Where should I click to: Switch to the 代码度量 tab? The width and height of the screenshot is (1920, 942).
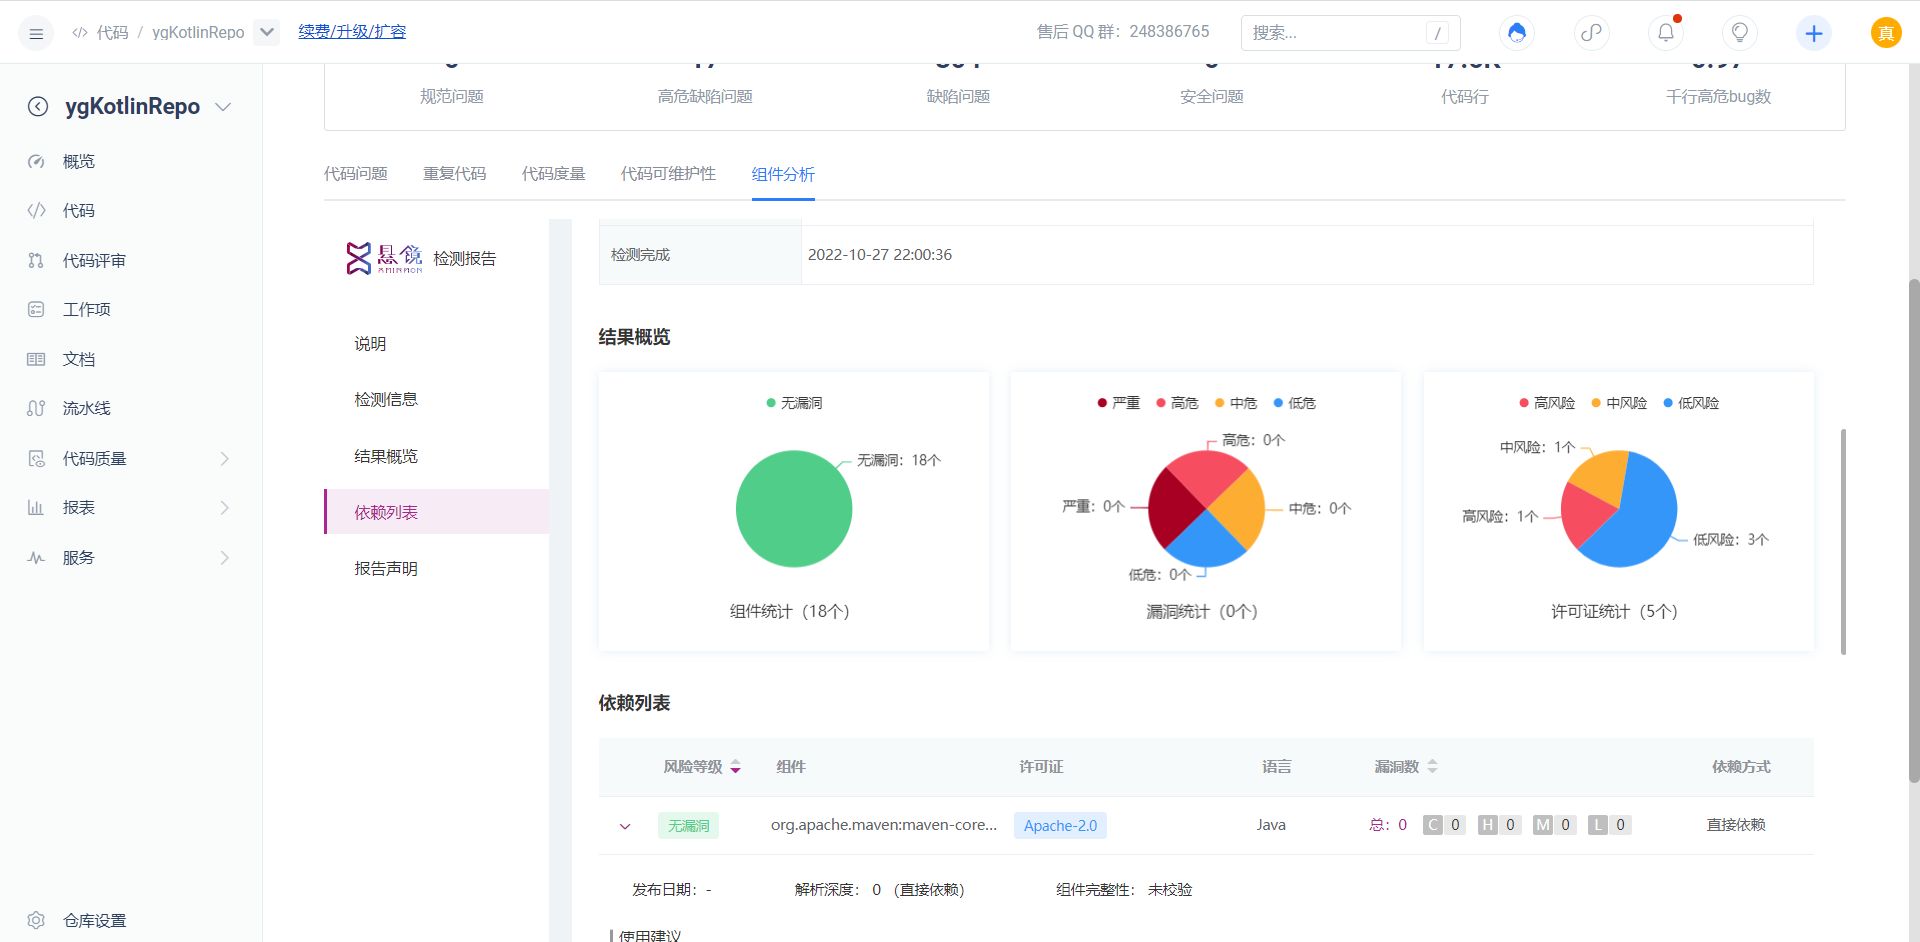point(554,174)
